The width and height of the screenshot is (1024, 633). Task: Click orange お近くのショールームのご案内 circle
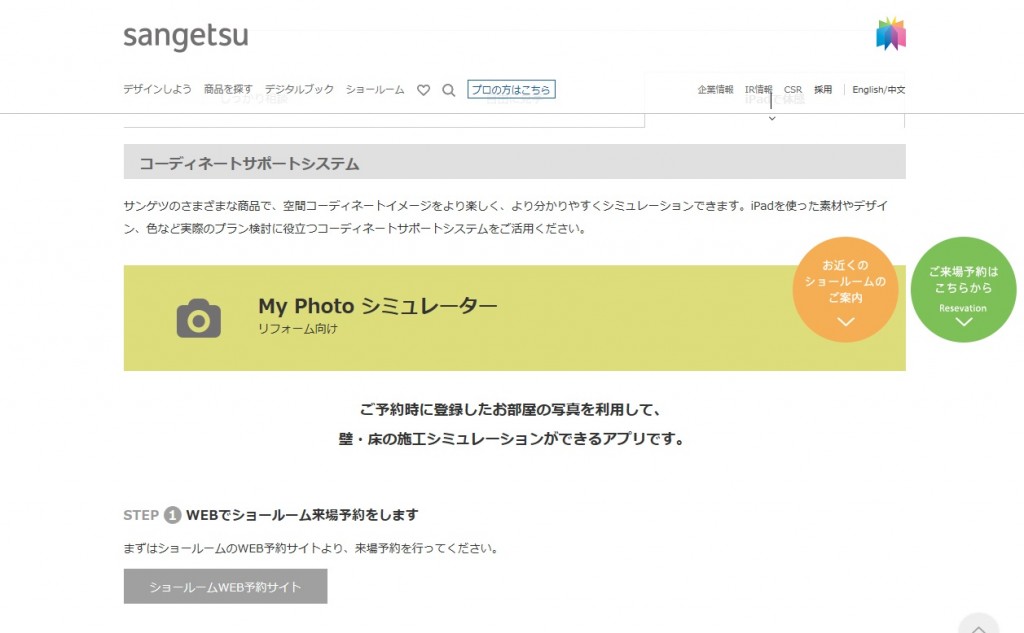pos(845,289)
